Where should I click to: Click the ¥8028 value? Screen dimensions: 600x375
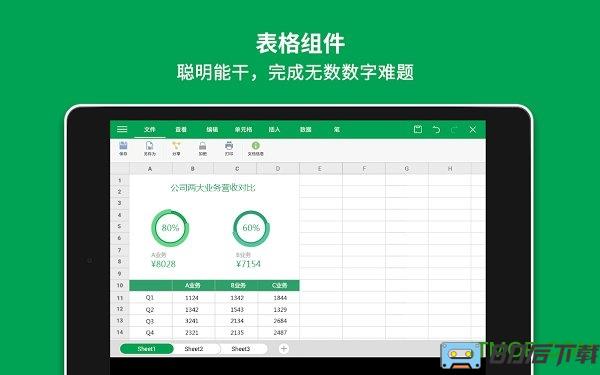coord(163,264)
